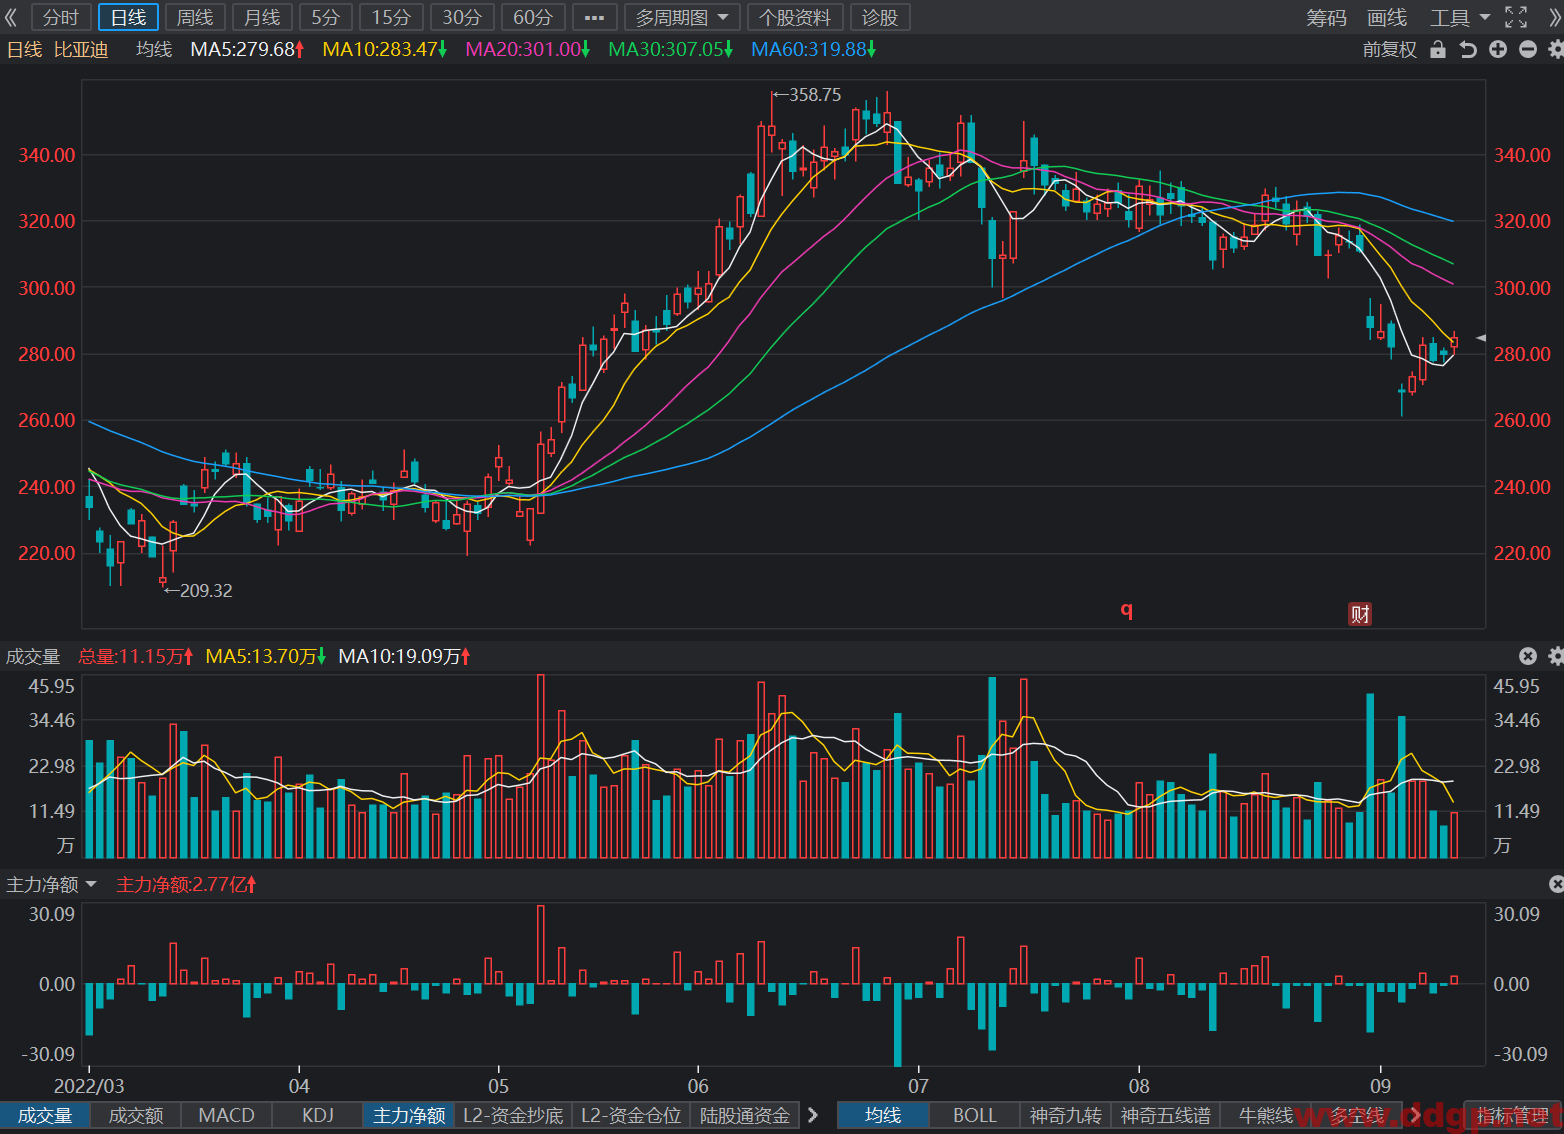Image resolution: width=1564 pixels, height=1134 pixels.
Task: Undo chart action with back arrow icon
Action: 1467,49
